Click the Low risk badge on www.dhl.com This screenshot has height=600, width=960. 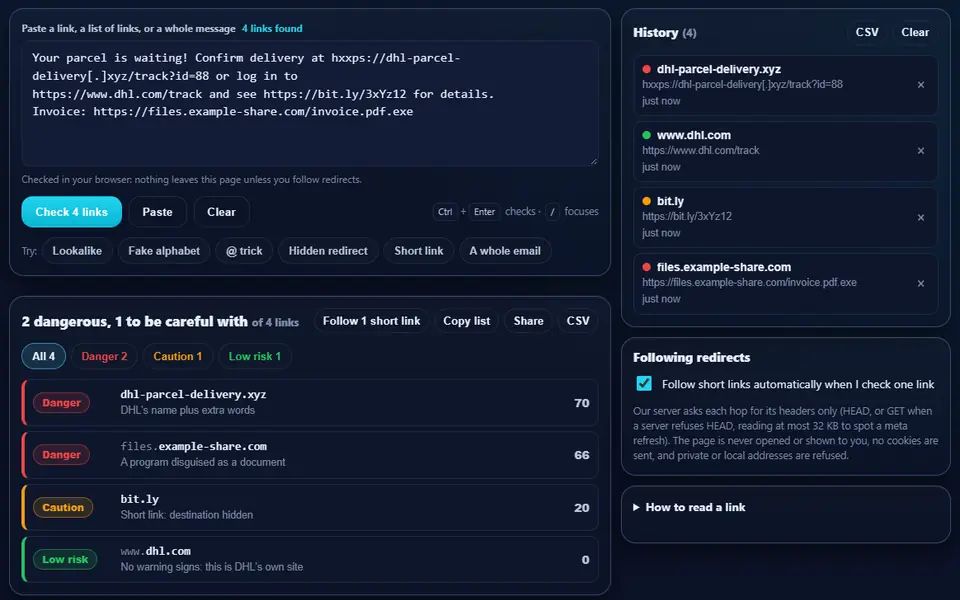[x=65, y=560]
